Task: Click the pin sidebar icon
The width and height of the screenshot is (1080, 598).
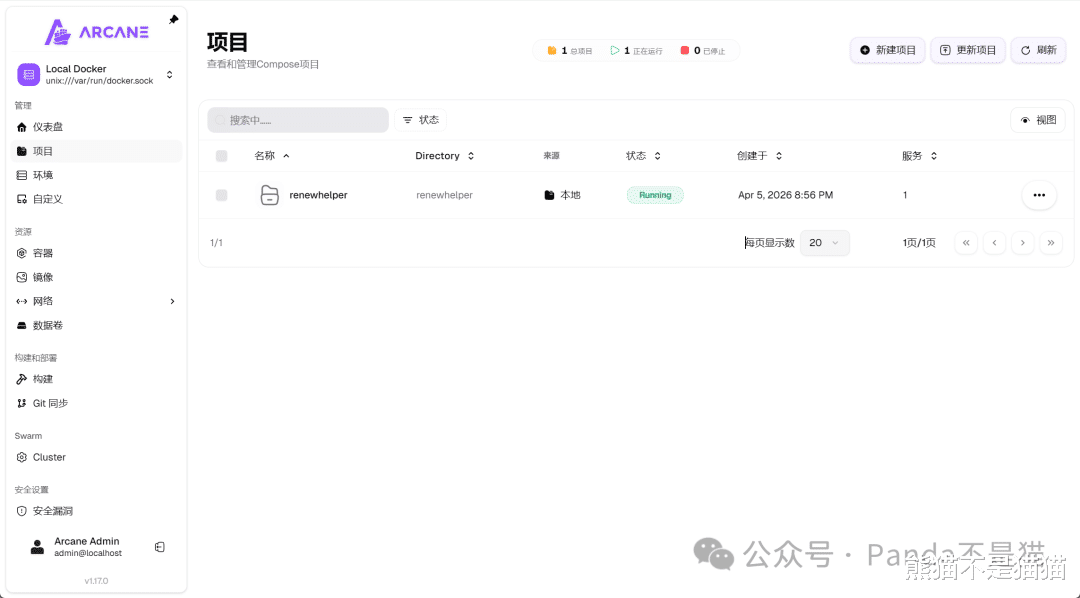Action: coord(174,19)
